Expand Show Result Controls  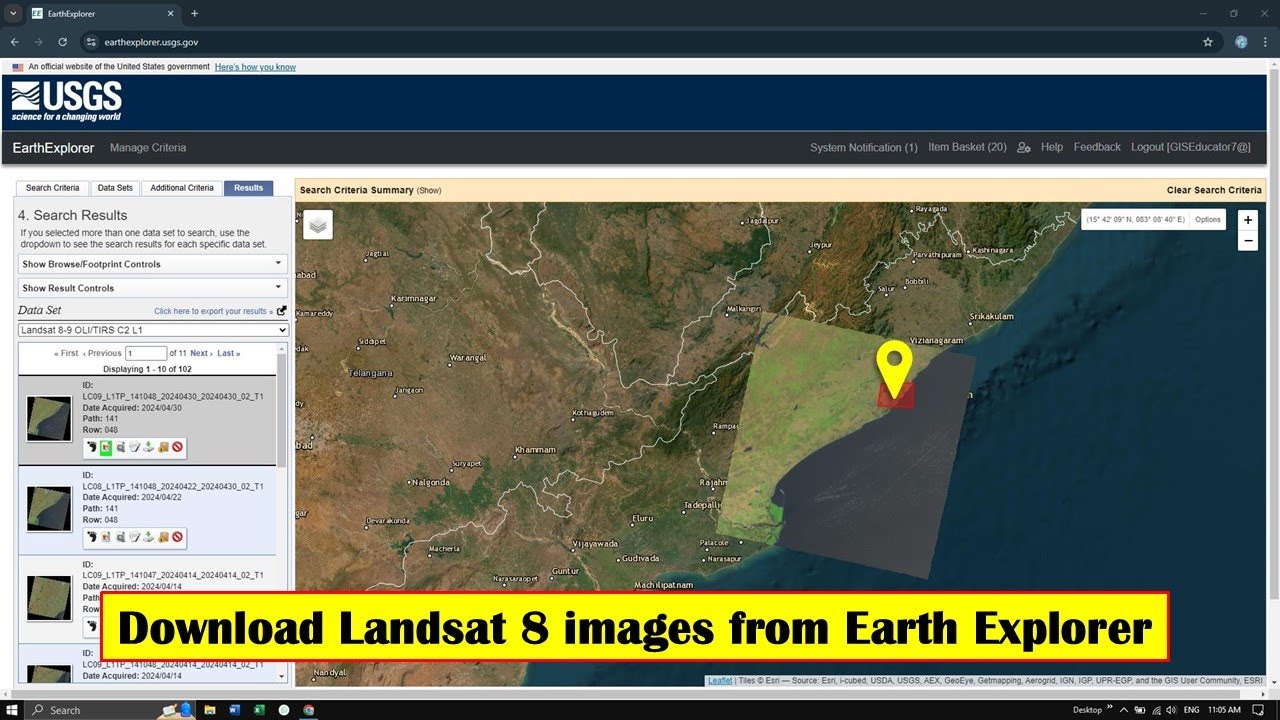[153, 288]
